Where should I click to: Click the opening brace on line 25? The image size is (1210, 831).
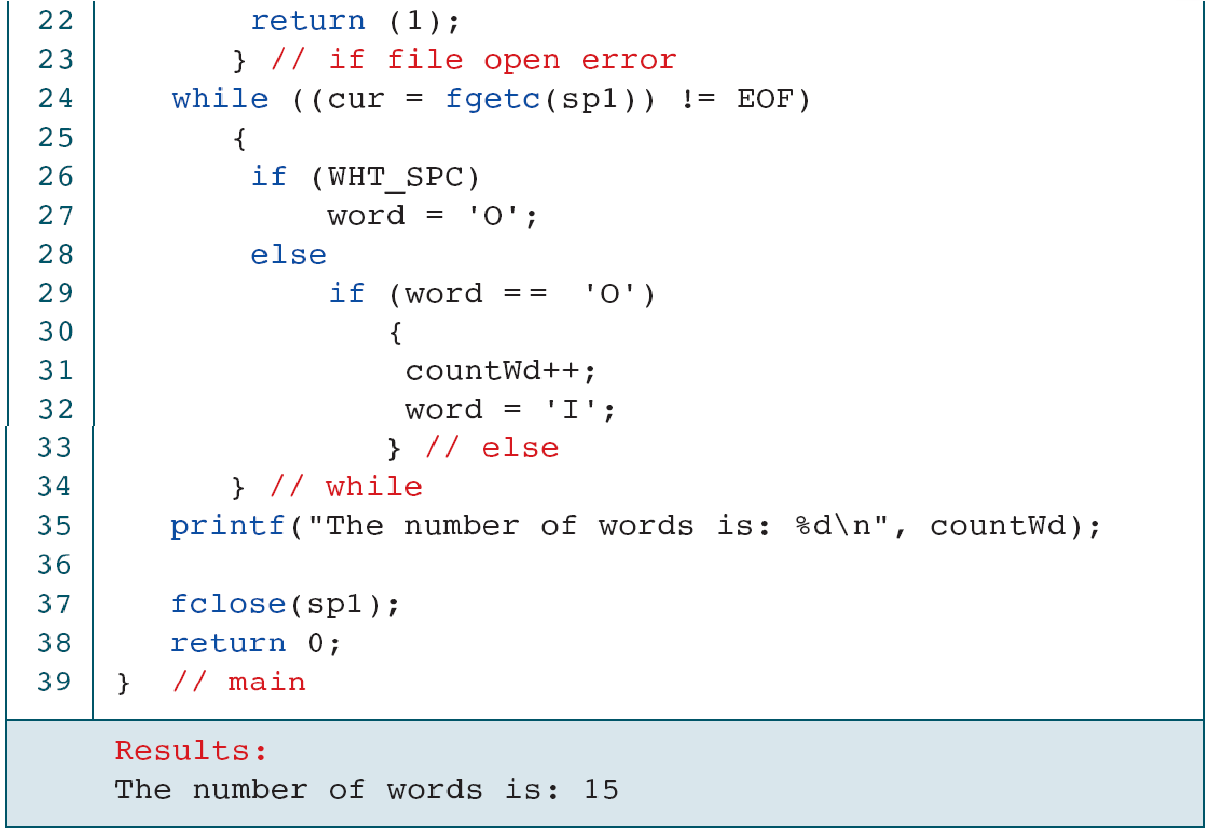(x=240, y=138)
